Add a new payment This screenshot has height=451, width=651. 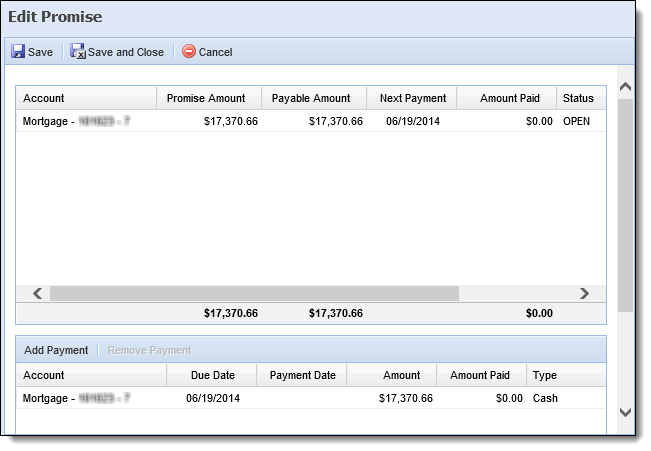56,351
